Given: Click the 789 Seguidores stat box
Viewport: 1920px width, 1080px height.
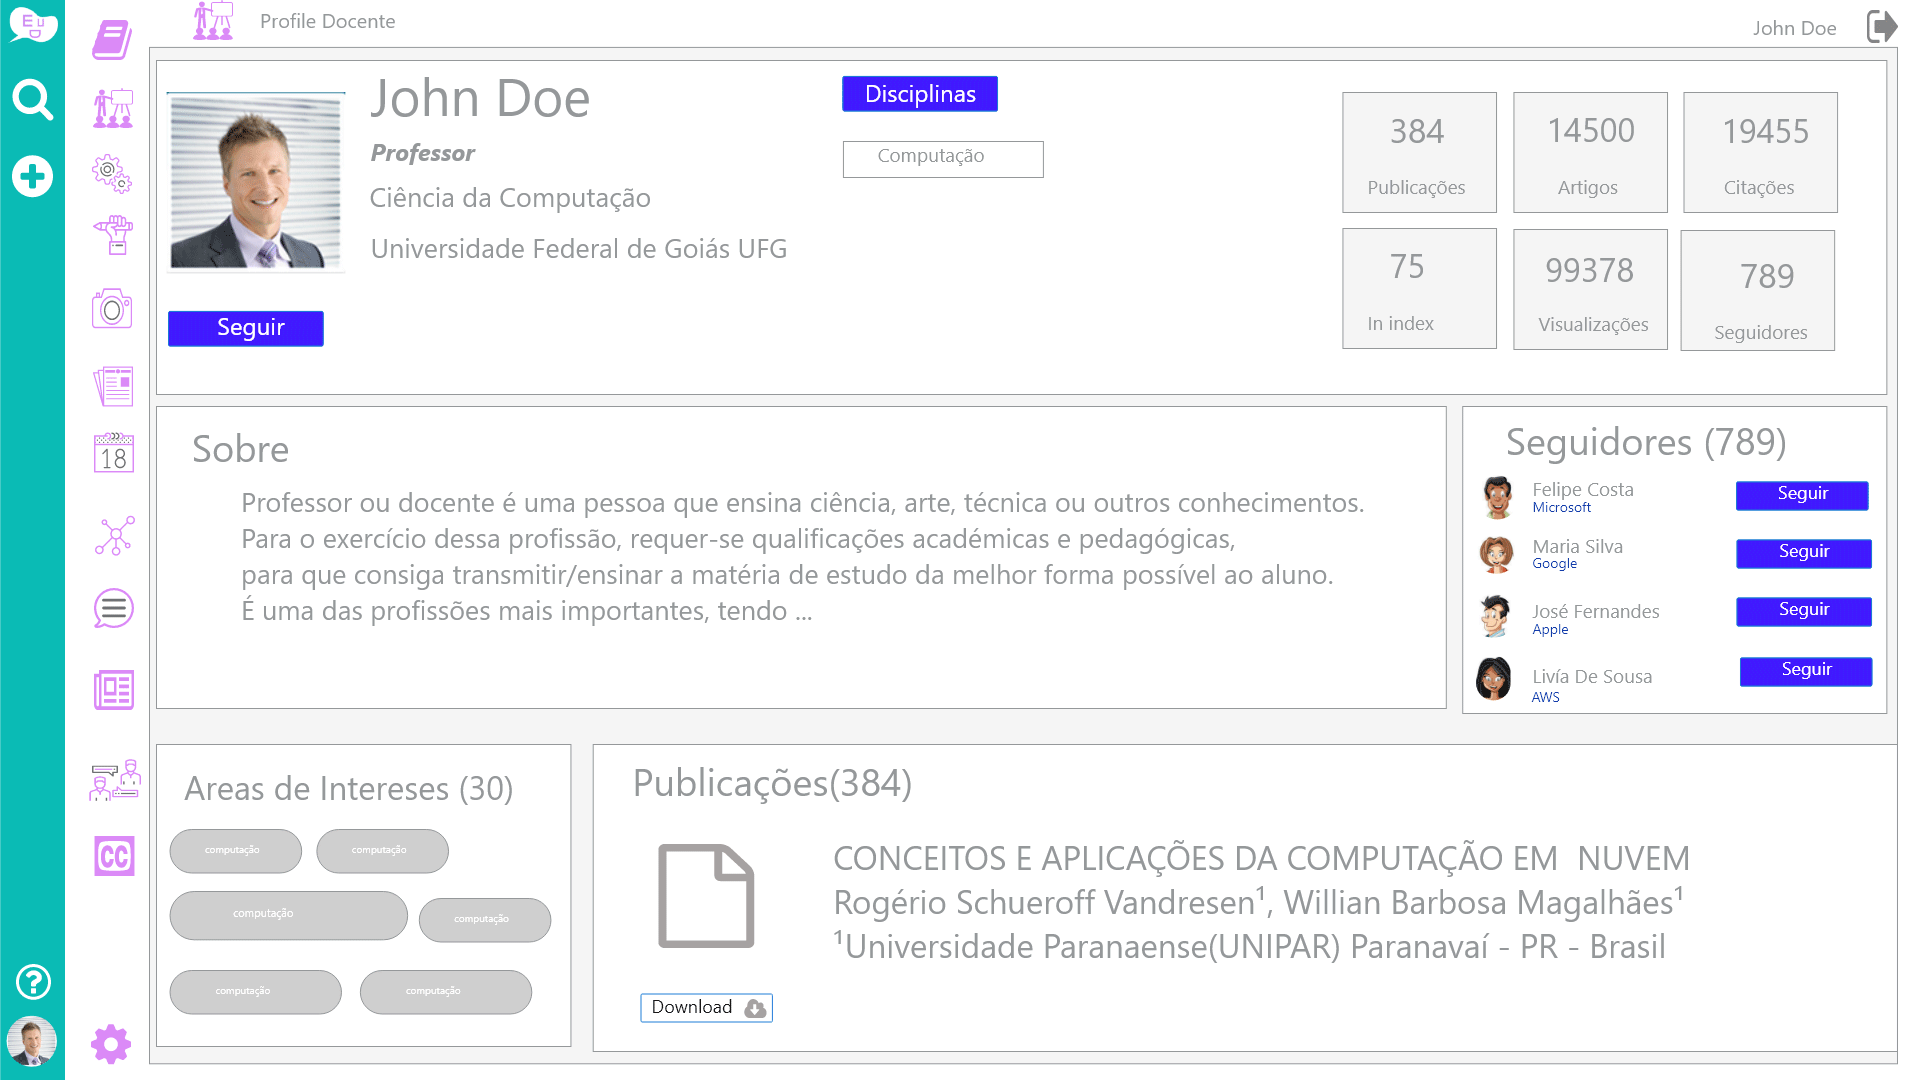Looking at the screenshot, I should 1757,290.
